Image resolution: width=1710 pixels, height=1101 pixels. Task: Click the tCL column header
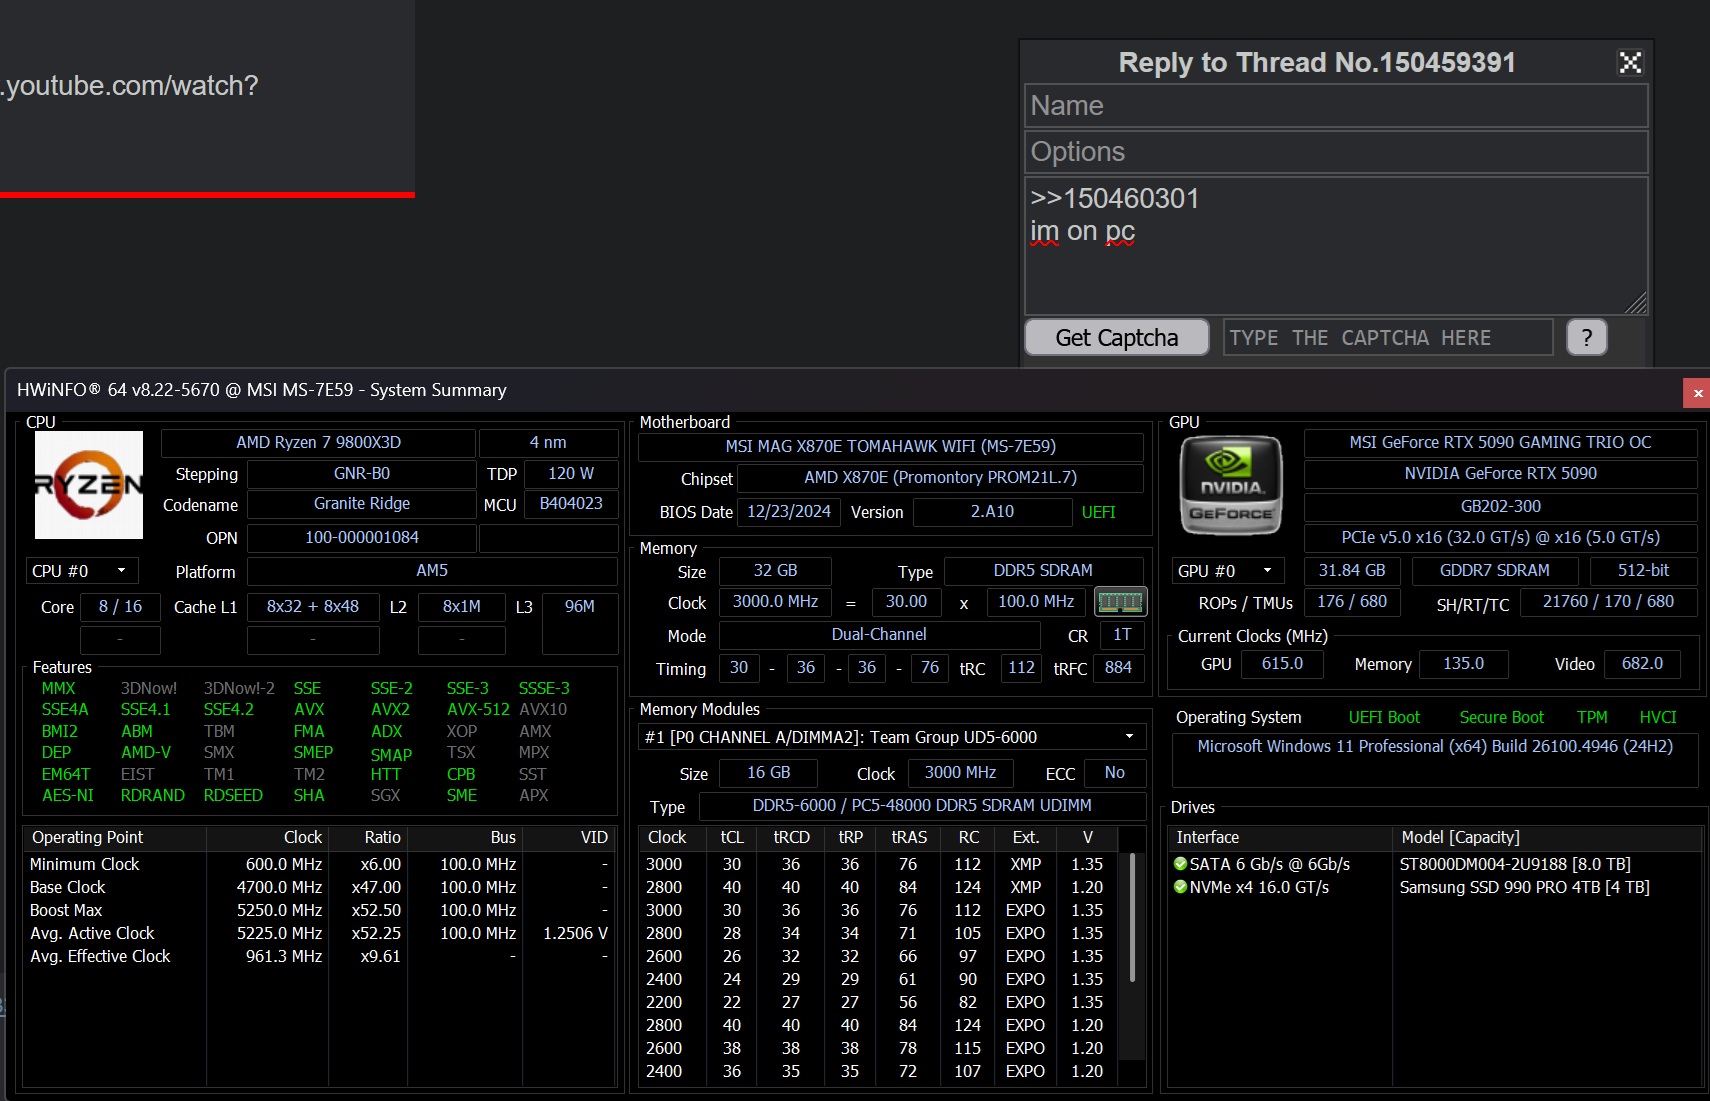coord(732,837)
